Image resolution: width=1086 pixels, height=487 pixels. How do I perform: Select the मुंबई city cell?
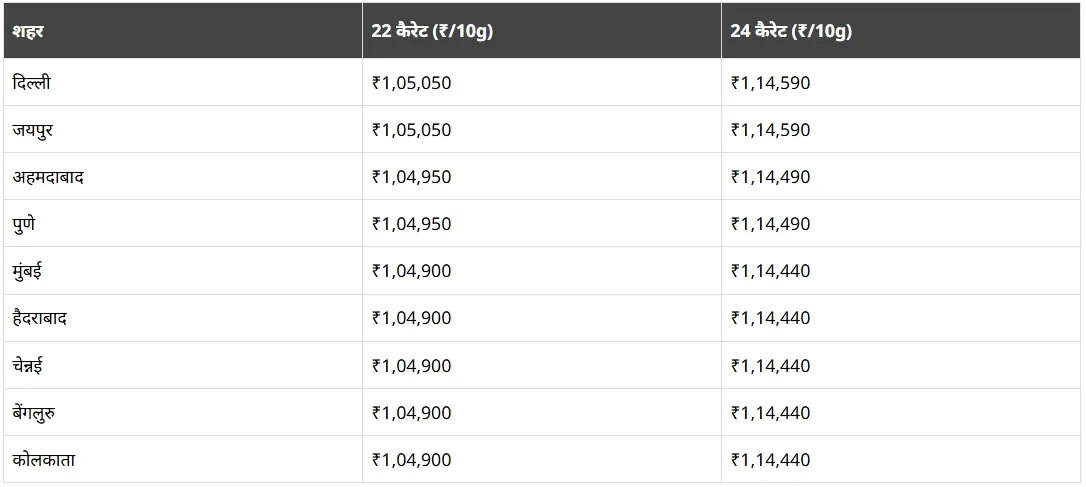[x=183, y=271]
